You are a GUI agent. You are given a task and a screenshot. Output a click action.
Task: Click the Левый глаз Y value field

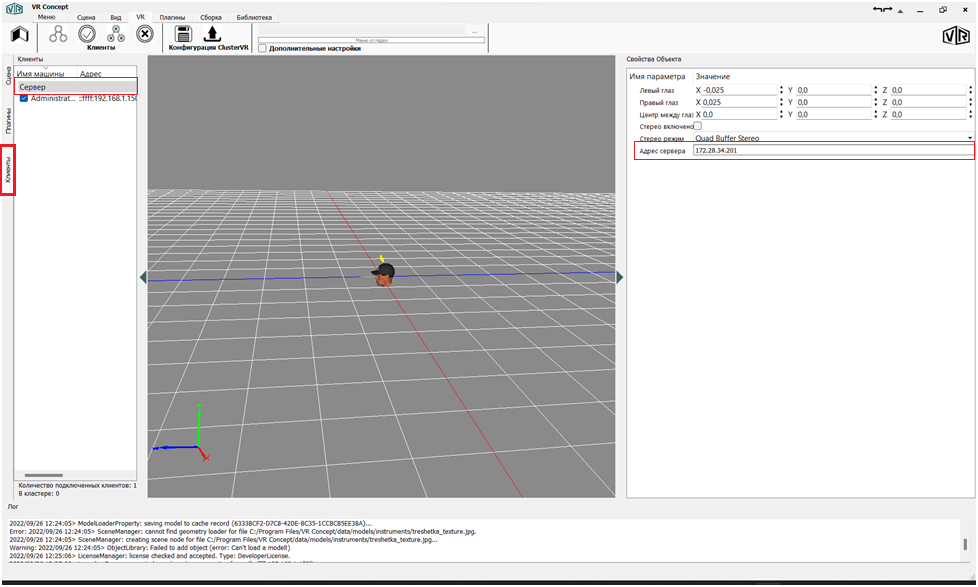click(834, 90)
